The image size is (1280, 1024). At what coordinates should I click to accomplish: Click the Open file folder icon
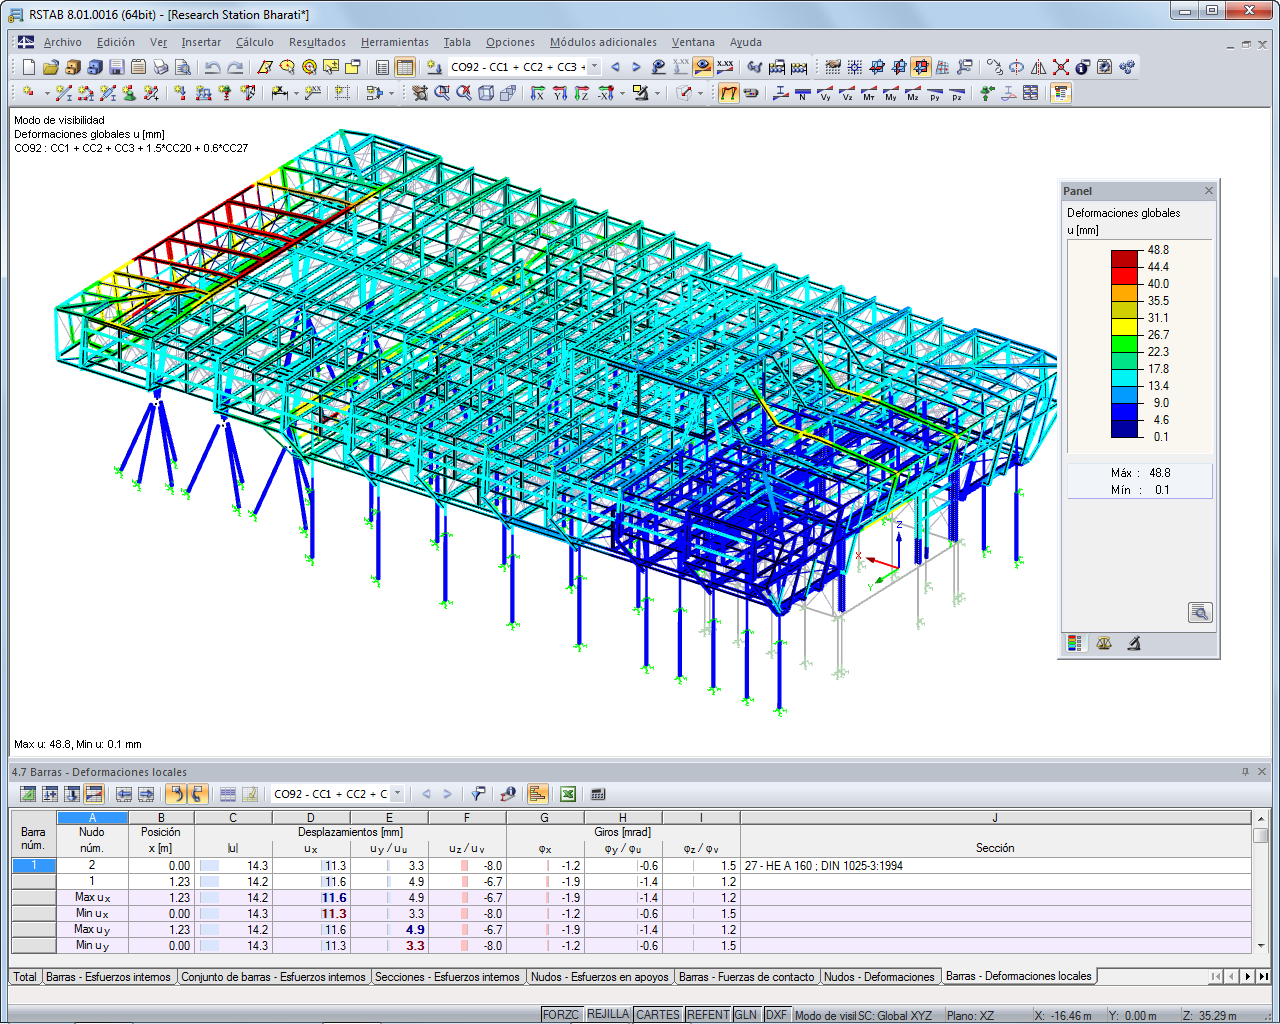tap(50, 67)
